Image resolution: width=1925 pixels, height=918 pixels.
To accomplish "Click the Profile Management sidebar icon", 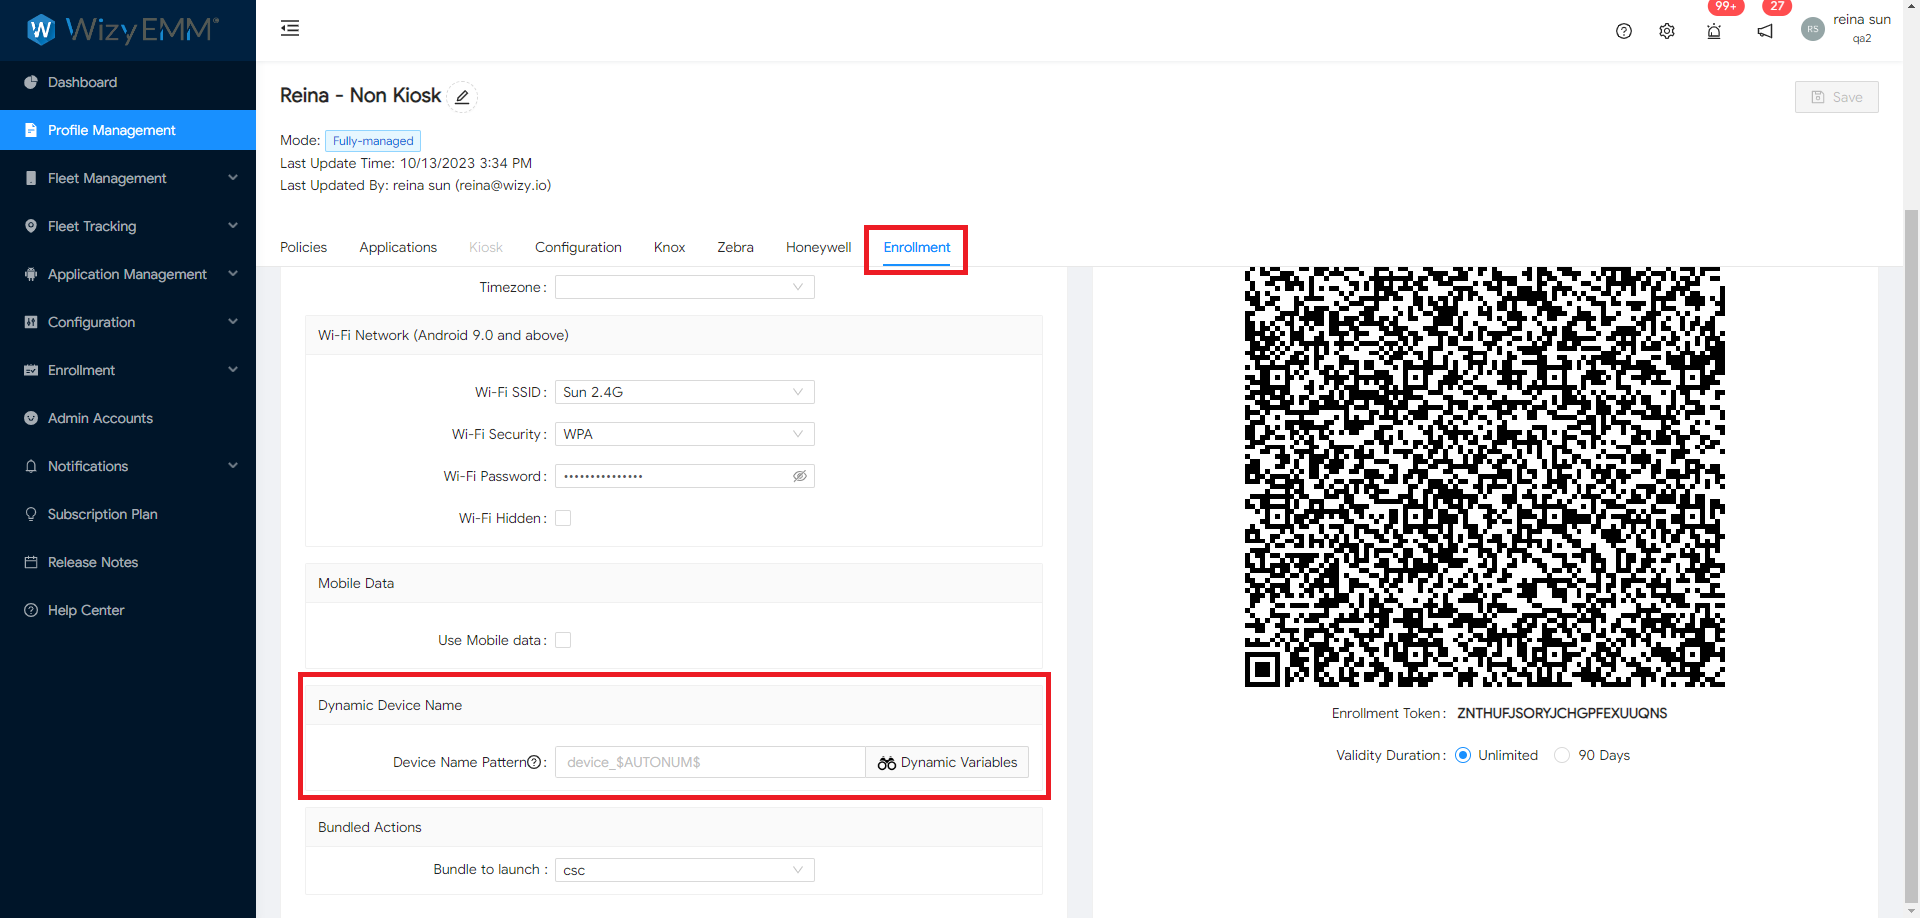I will 31,130.
